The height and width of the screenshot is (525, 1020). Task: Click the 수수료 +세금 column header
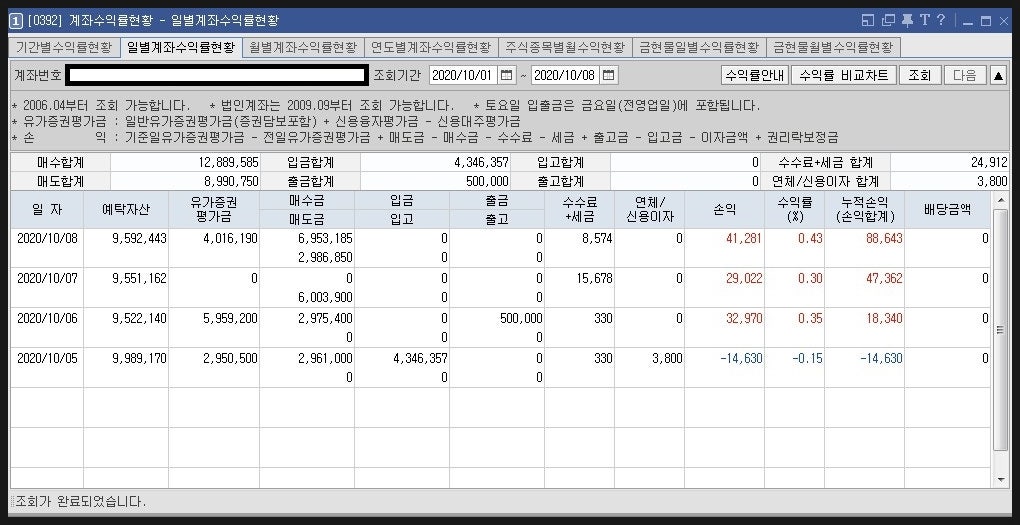click(580, 209)
